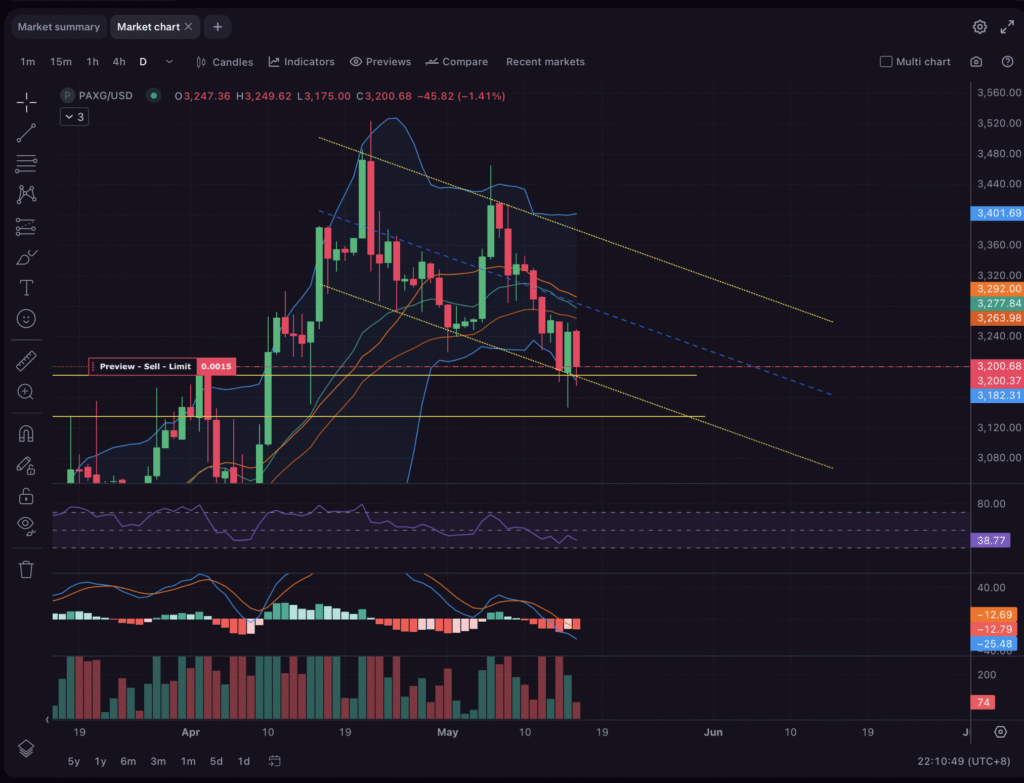Click the 3,182.31 blue price label
1024x783 pixels.
(x=997, y=395)
